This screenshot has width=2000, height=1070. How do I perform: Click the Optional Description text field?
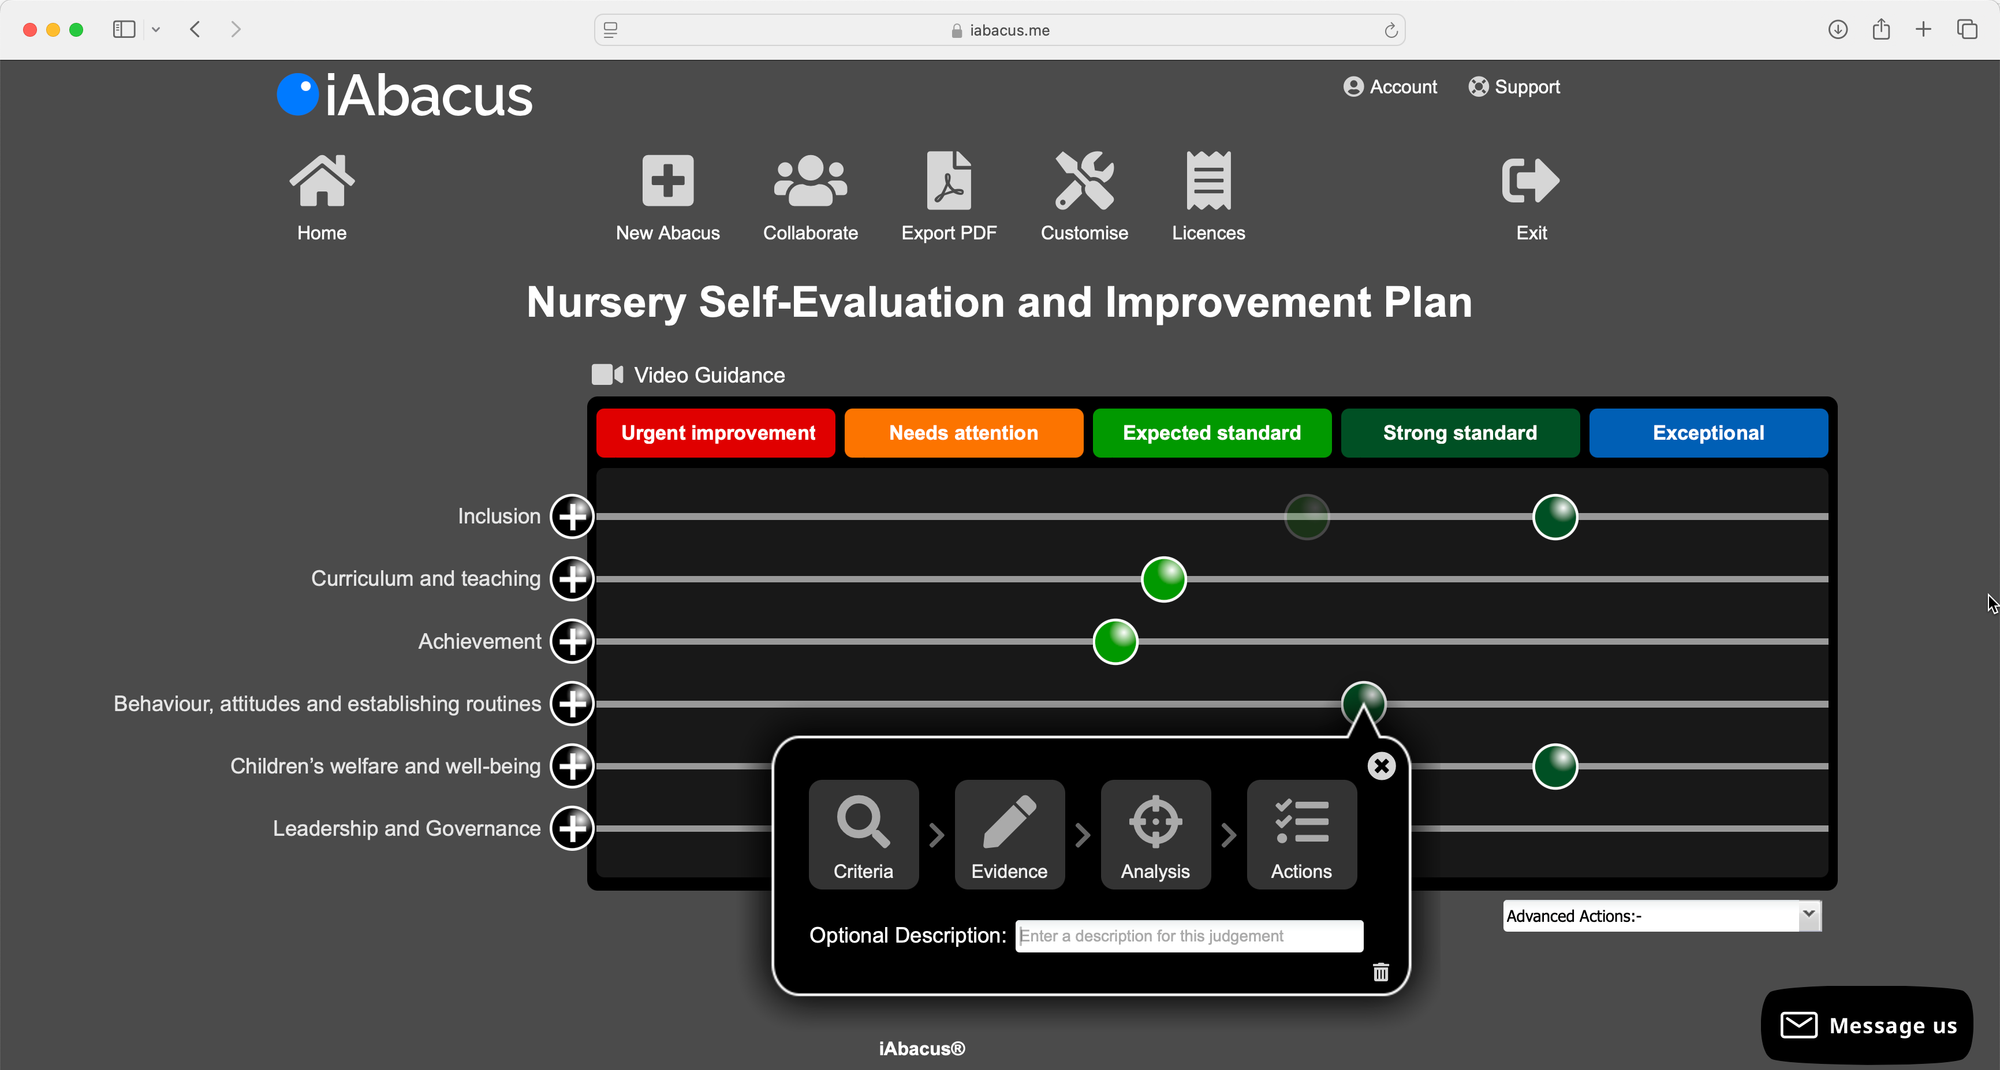click(1189, 936)
